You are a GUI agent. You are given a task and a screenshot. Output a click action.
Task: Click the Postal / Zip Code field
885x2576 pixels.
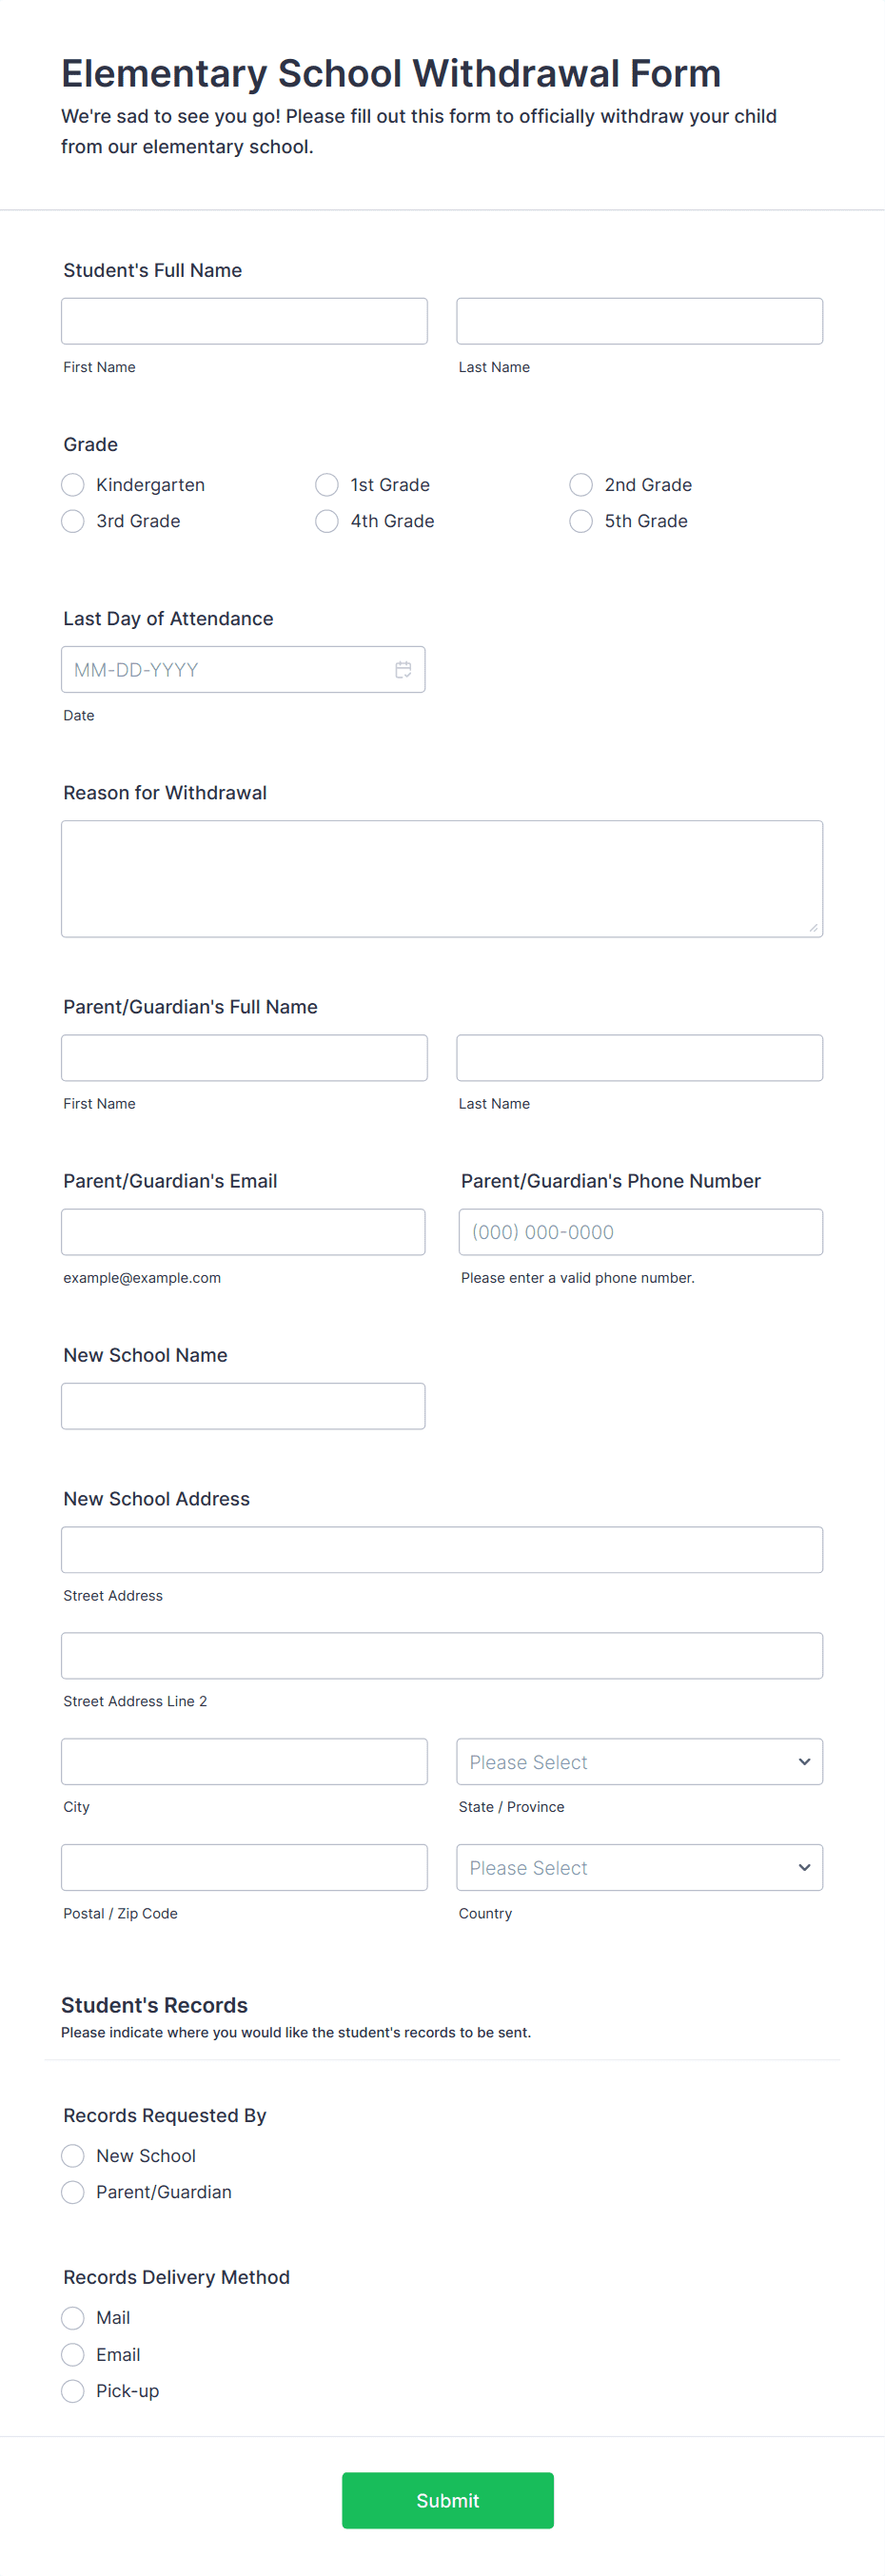click(244, 1866)
